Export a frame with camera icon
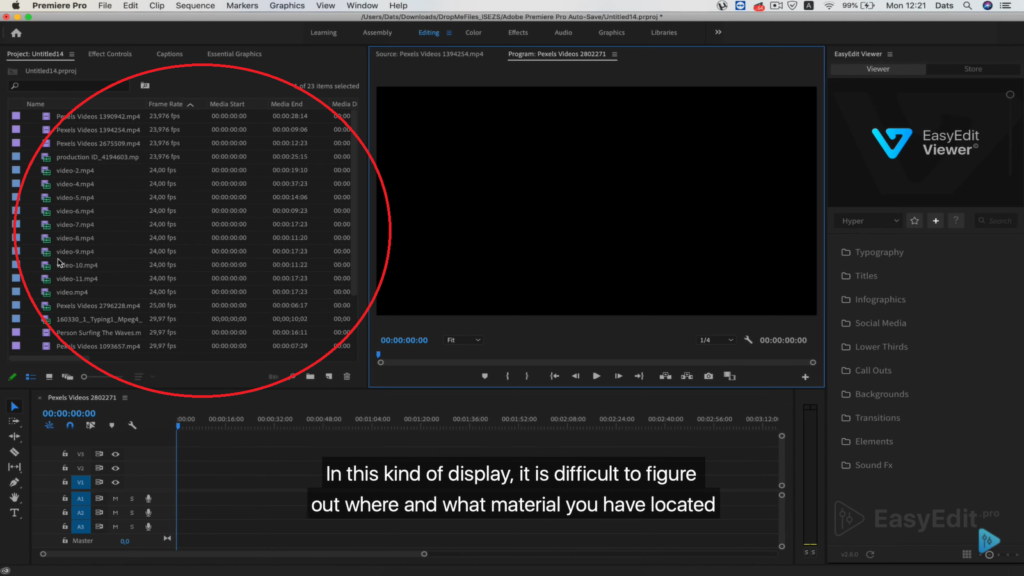1024x576 pixels. click(709, 376)
